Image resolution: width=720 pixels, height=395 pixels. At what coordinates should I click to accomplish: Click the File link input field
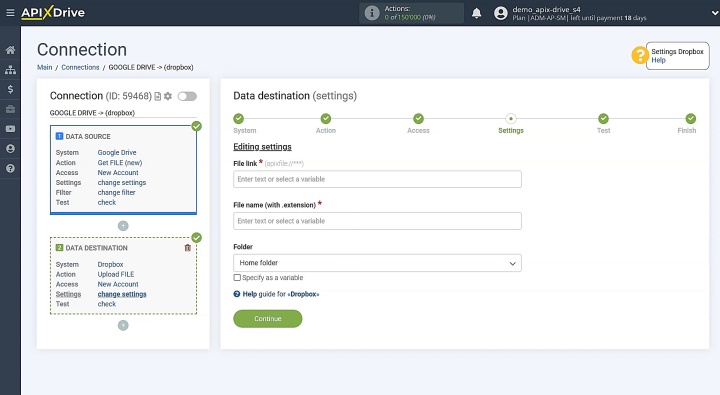(x=377, y=179)
